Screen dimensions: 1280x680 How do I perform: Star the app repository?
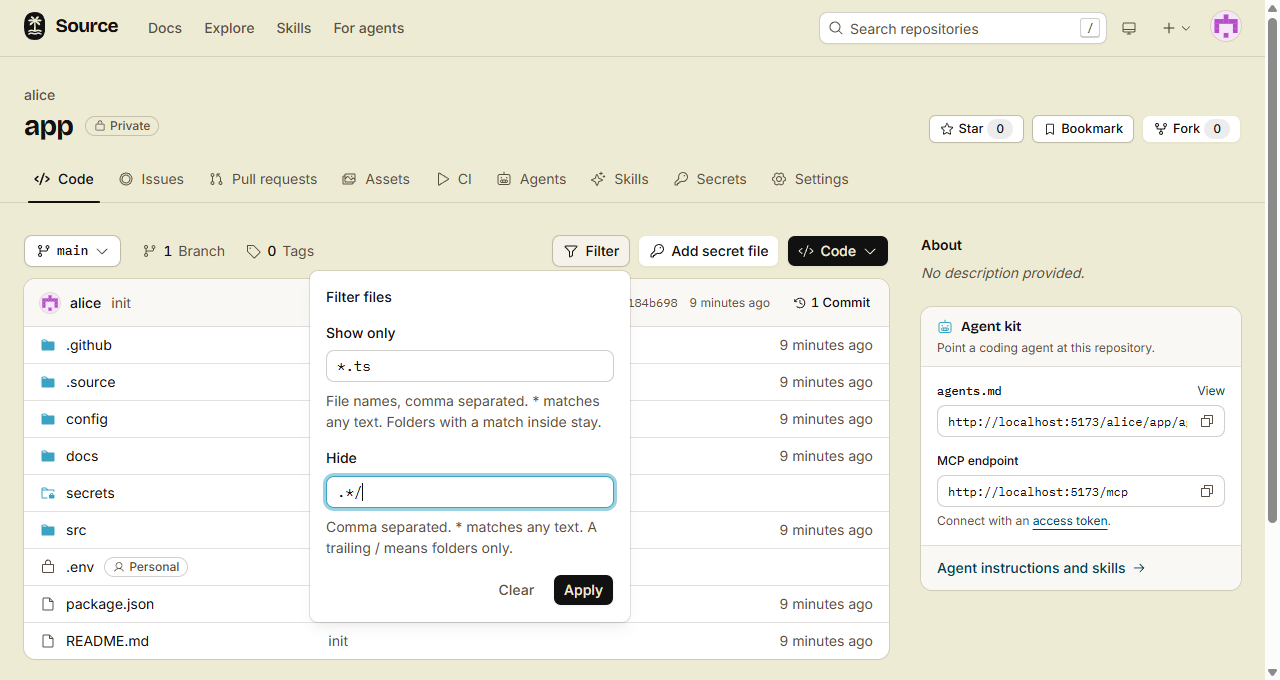tap(976, 129)
